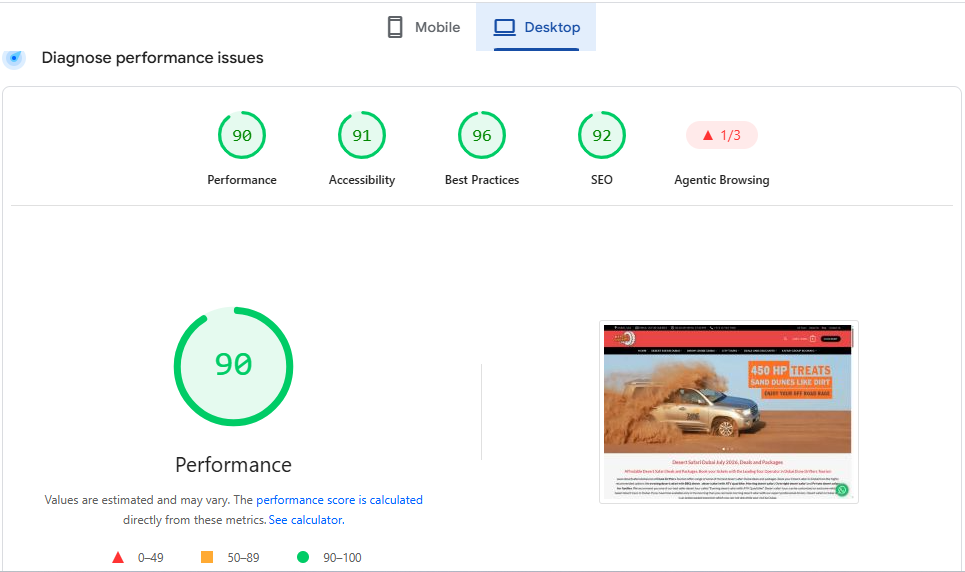965x572 pixels.
Task: Click the green WhatsApp icon in the thumbnail
Action: [842, 490]
